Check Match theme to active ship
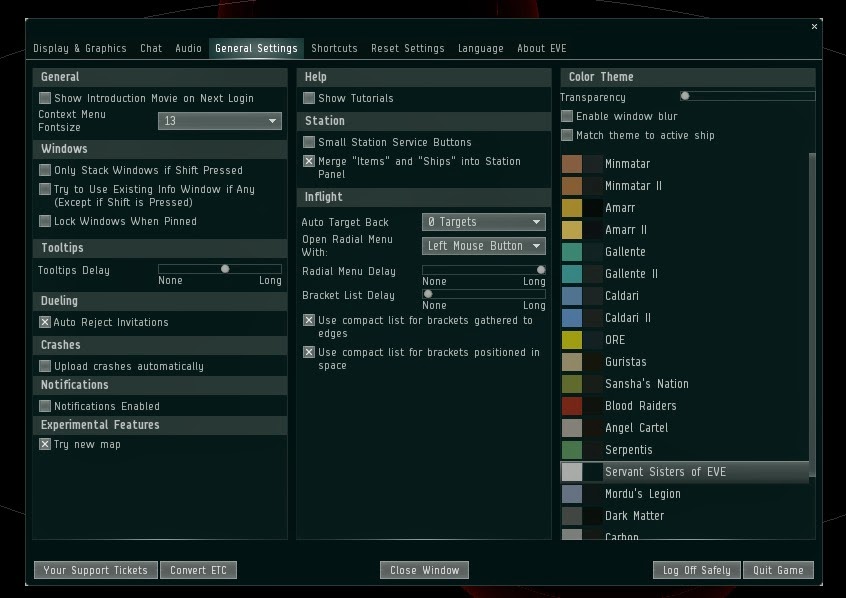Screen dimensions: 846x598 click(x=567, y=135)
